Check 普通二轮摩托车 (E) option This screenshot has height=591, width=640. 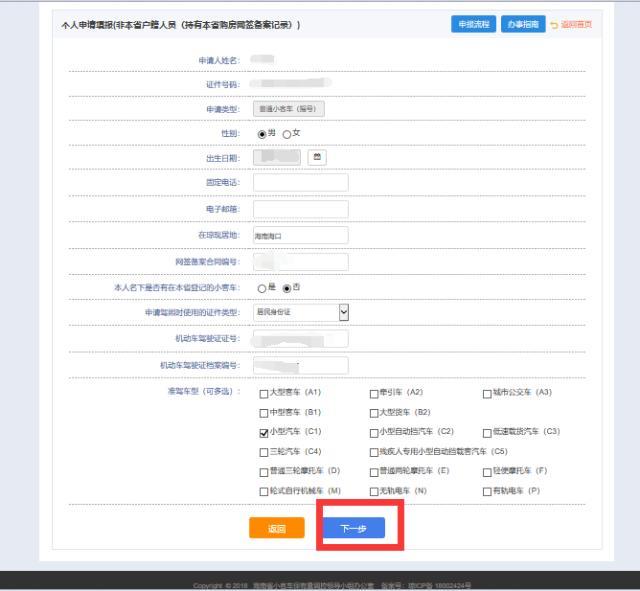click(x=374, y=471)
